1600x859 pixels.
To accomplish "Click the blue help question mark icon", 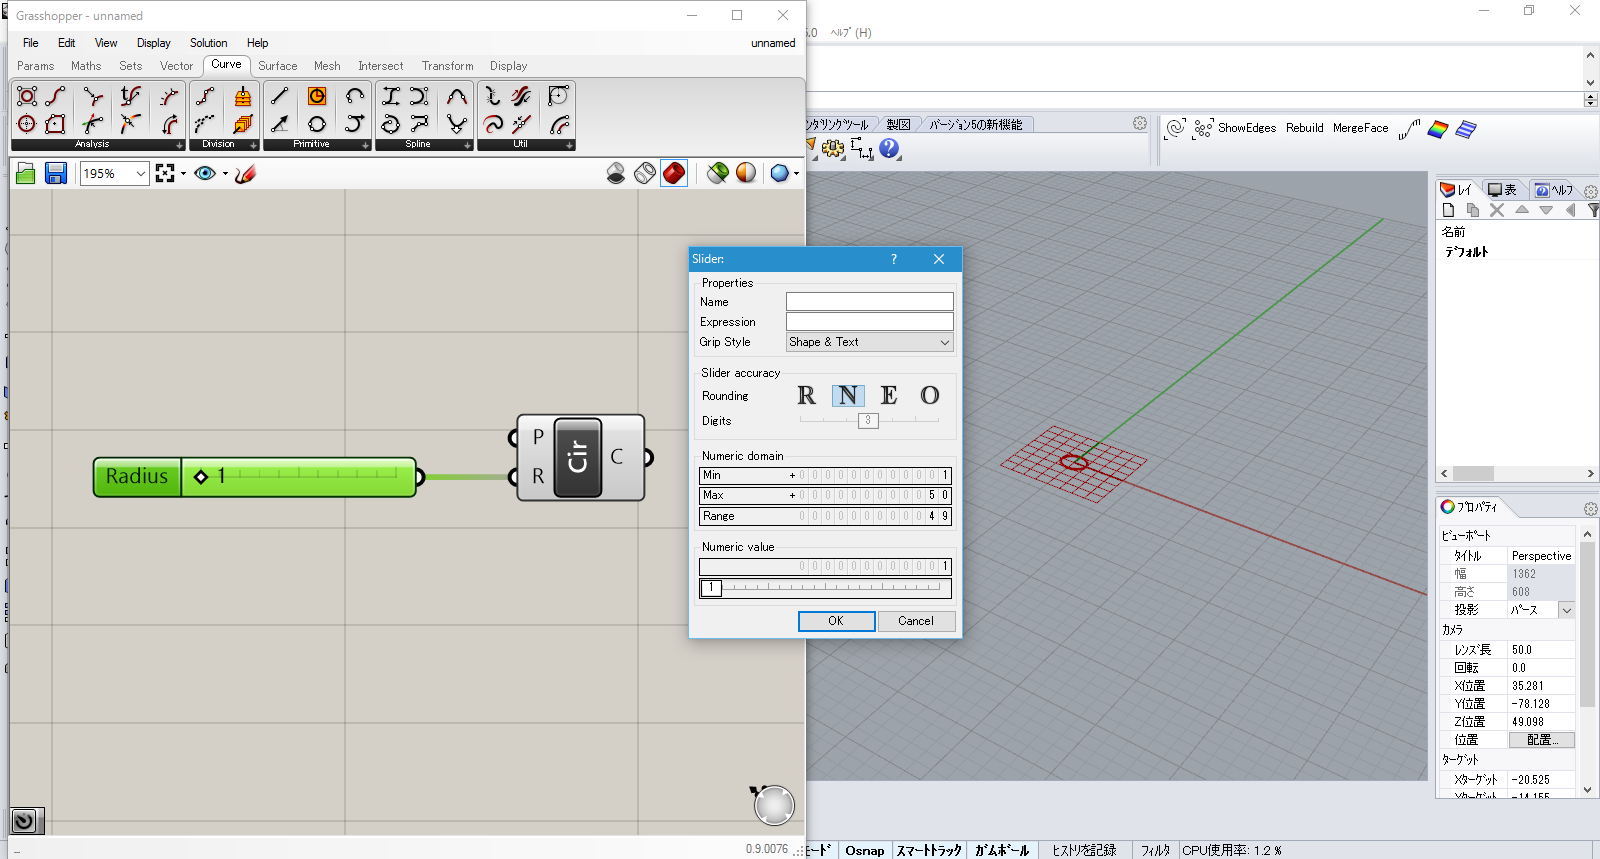I will point(889,148).
